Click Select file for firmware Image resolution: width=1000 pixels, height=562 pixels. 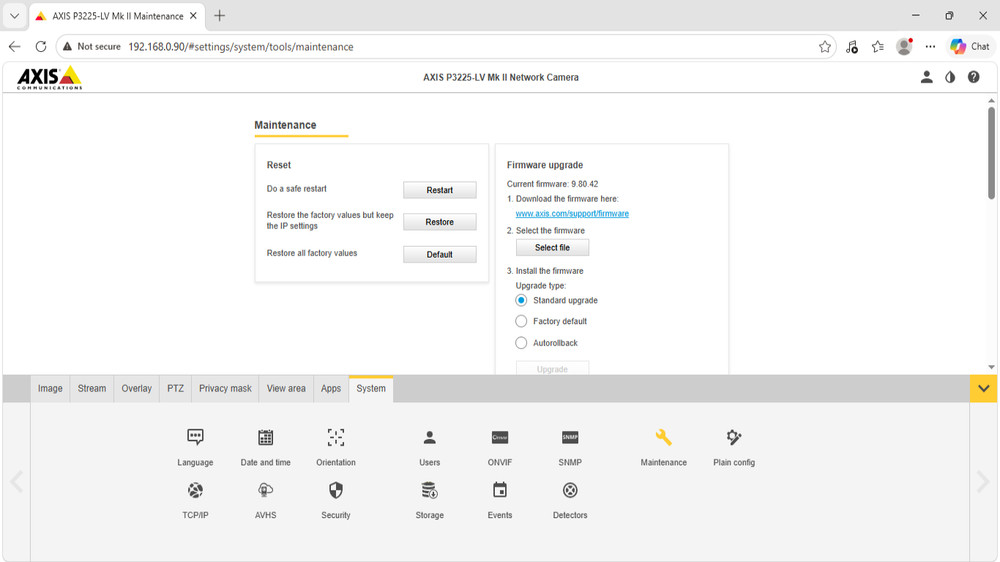tap(552, 248)
